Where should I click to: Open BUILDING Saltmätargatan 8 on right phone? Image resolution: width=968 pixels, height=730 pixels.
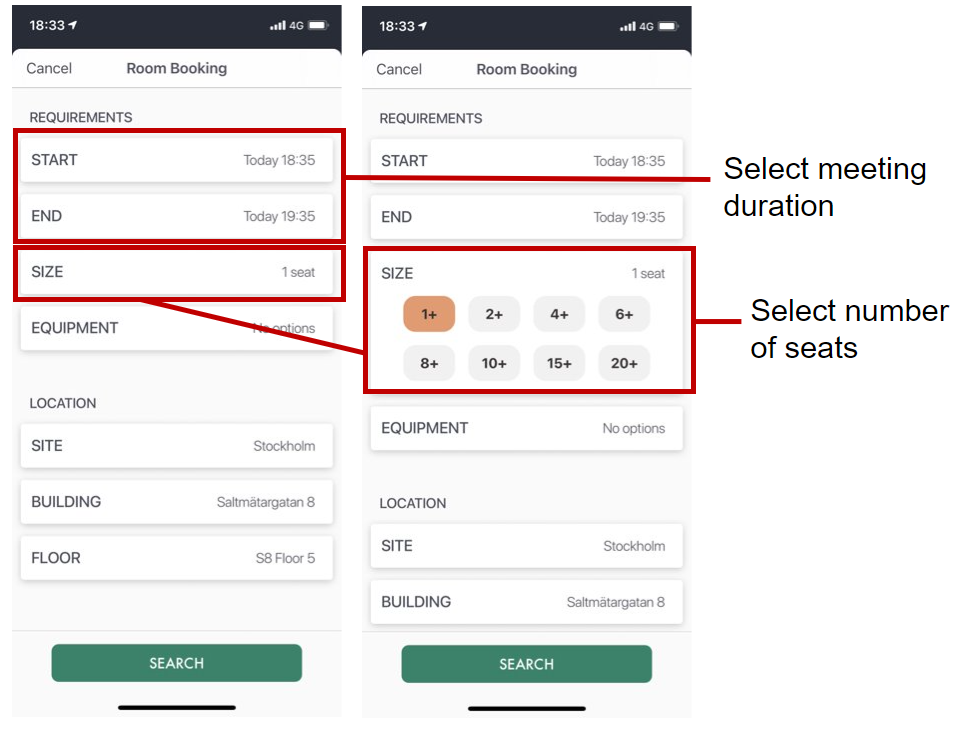(x=527, y=602)
